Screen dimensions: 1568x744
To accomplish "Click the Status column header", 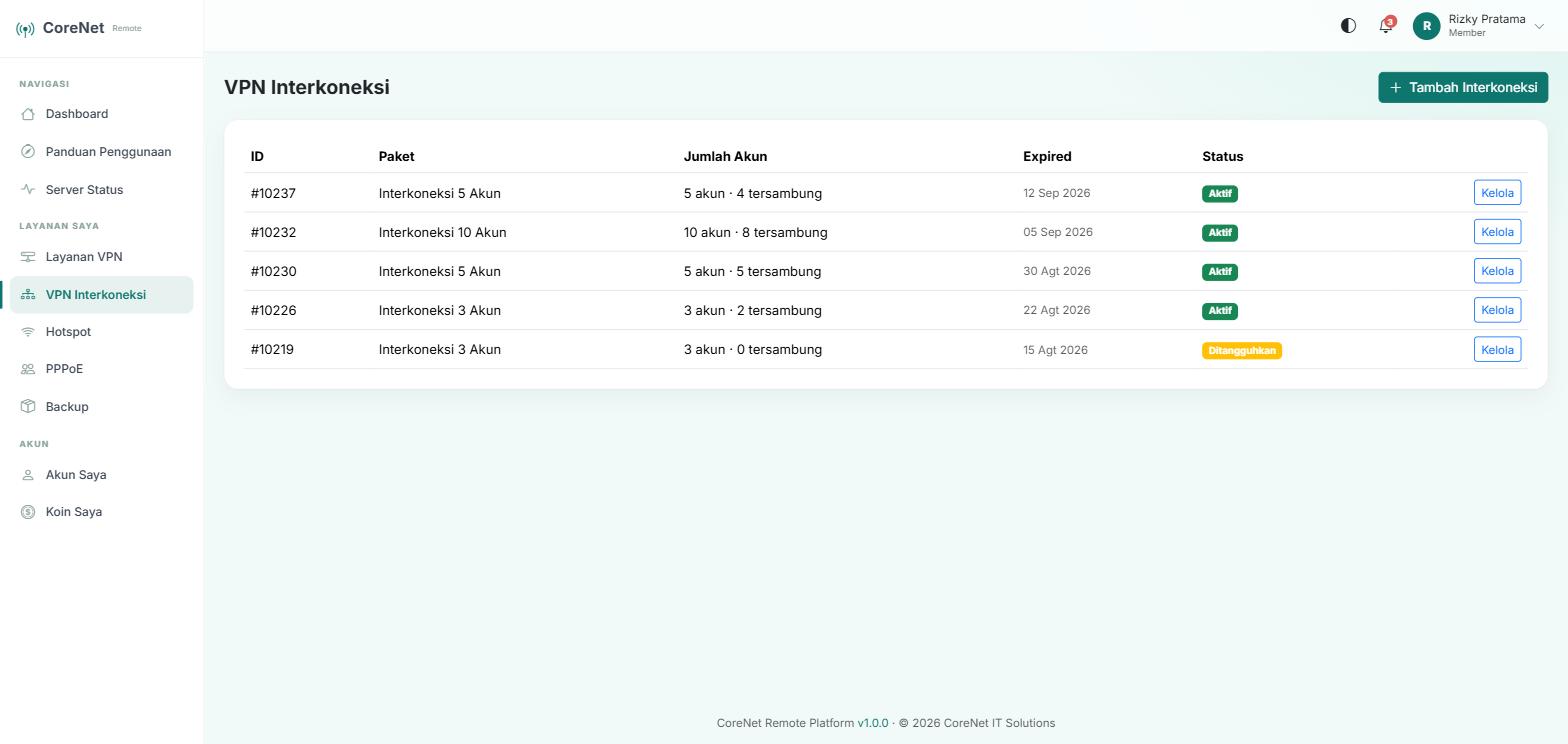I will point(1222,156).
